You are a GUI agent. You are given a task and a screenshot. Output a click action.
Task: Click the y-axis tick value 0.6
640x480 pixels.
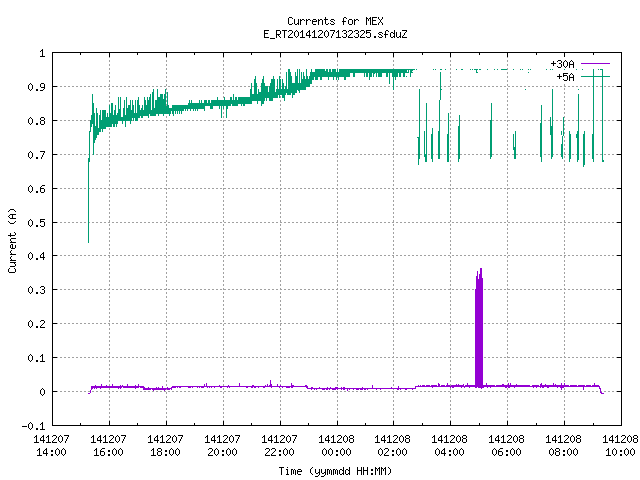click(x=36, y=189)
